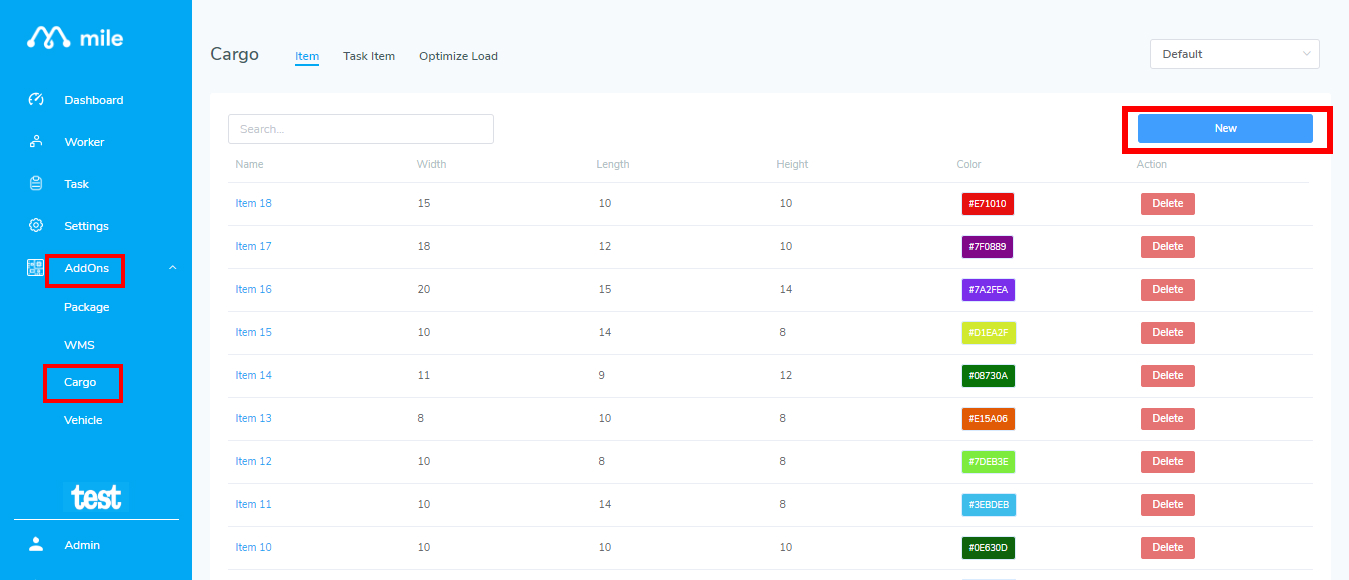Select the AddOns menu label
This screenshot has height=580, width=1349.
pyautogui.click(x=86, y=268)
